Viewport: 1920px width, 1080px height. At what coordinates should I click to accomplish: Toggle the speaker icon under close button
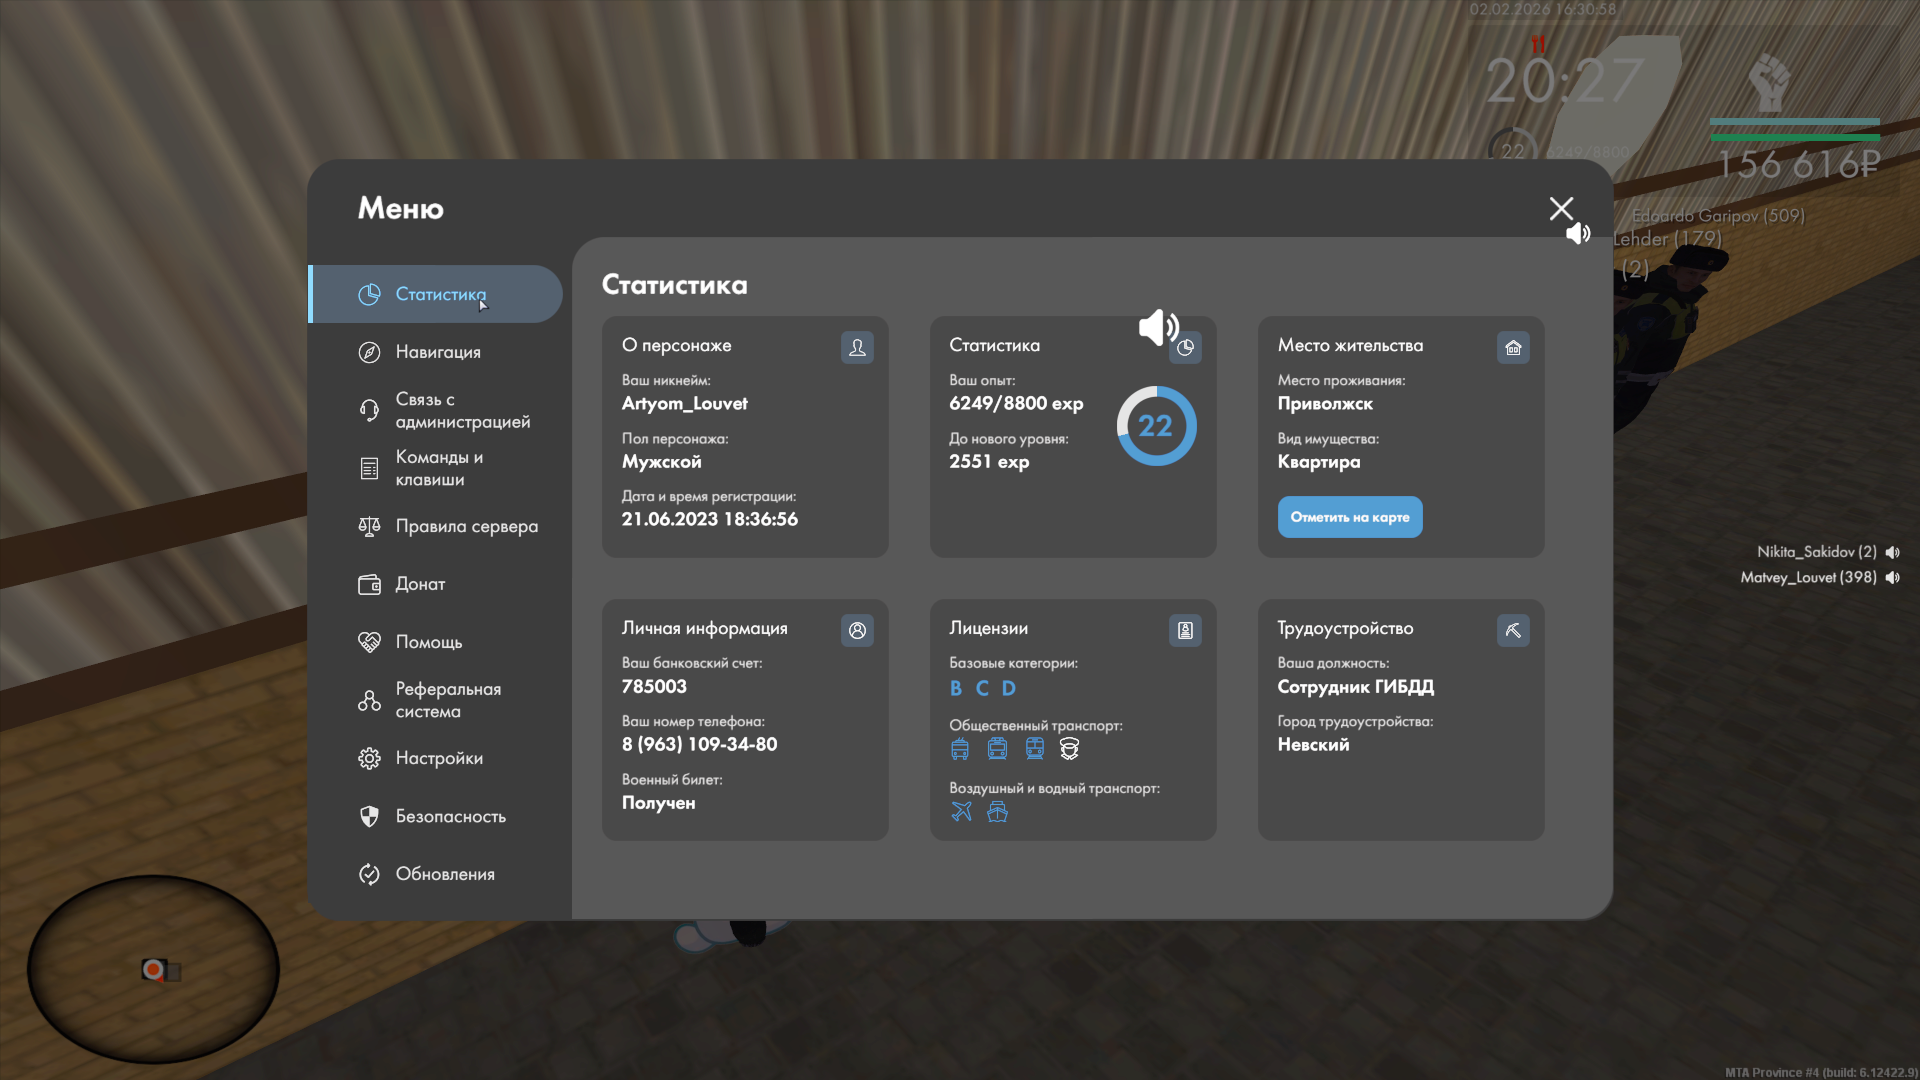point(1578,234)
